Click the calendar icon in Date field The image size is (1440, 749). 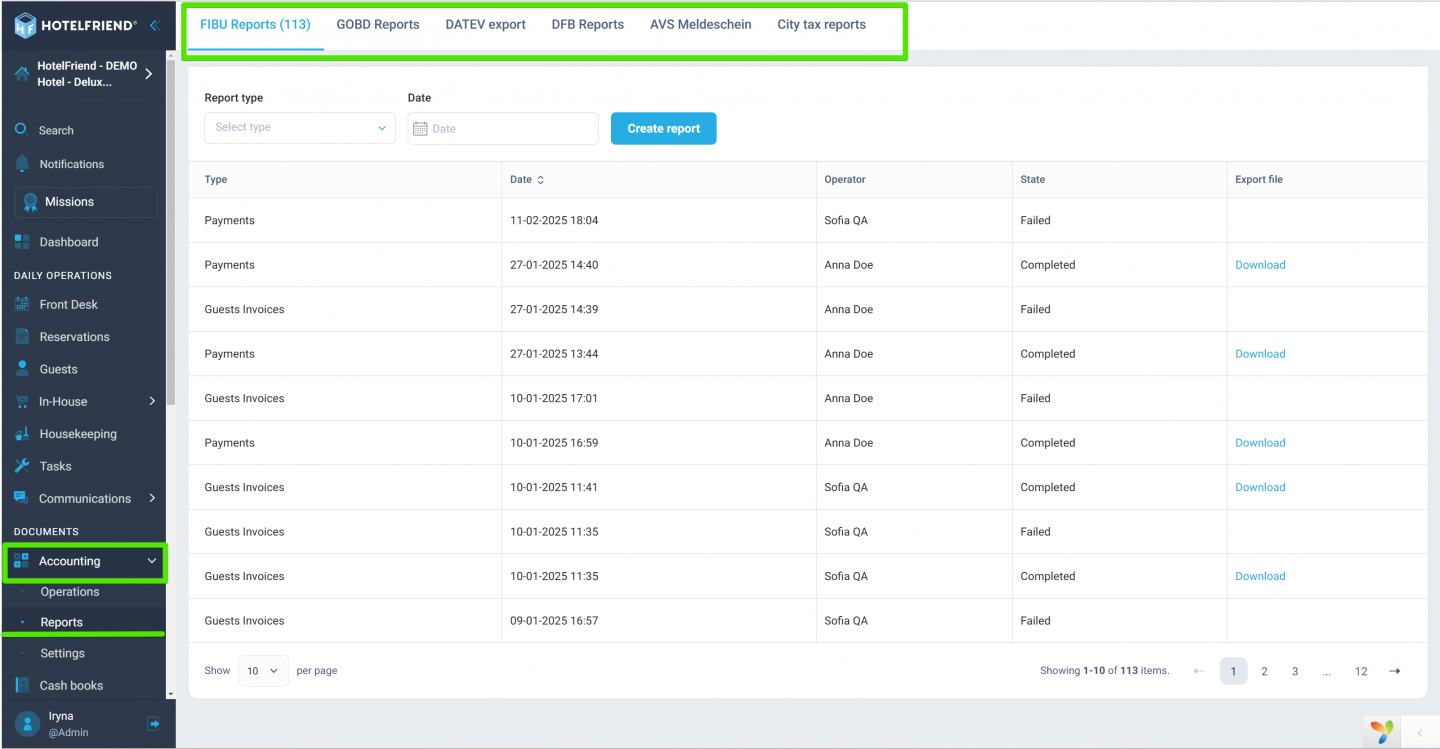(x=420, y=129)
